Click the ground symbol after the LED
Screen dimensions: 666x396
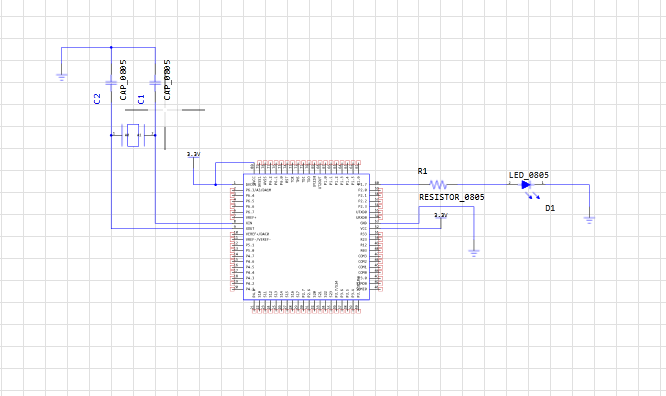point(589,220)
